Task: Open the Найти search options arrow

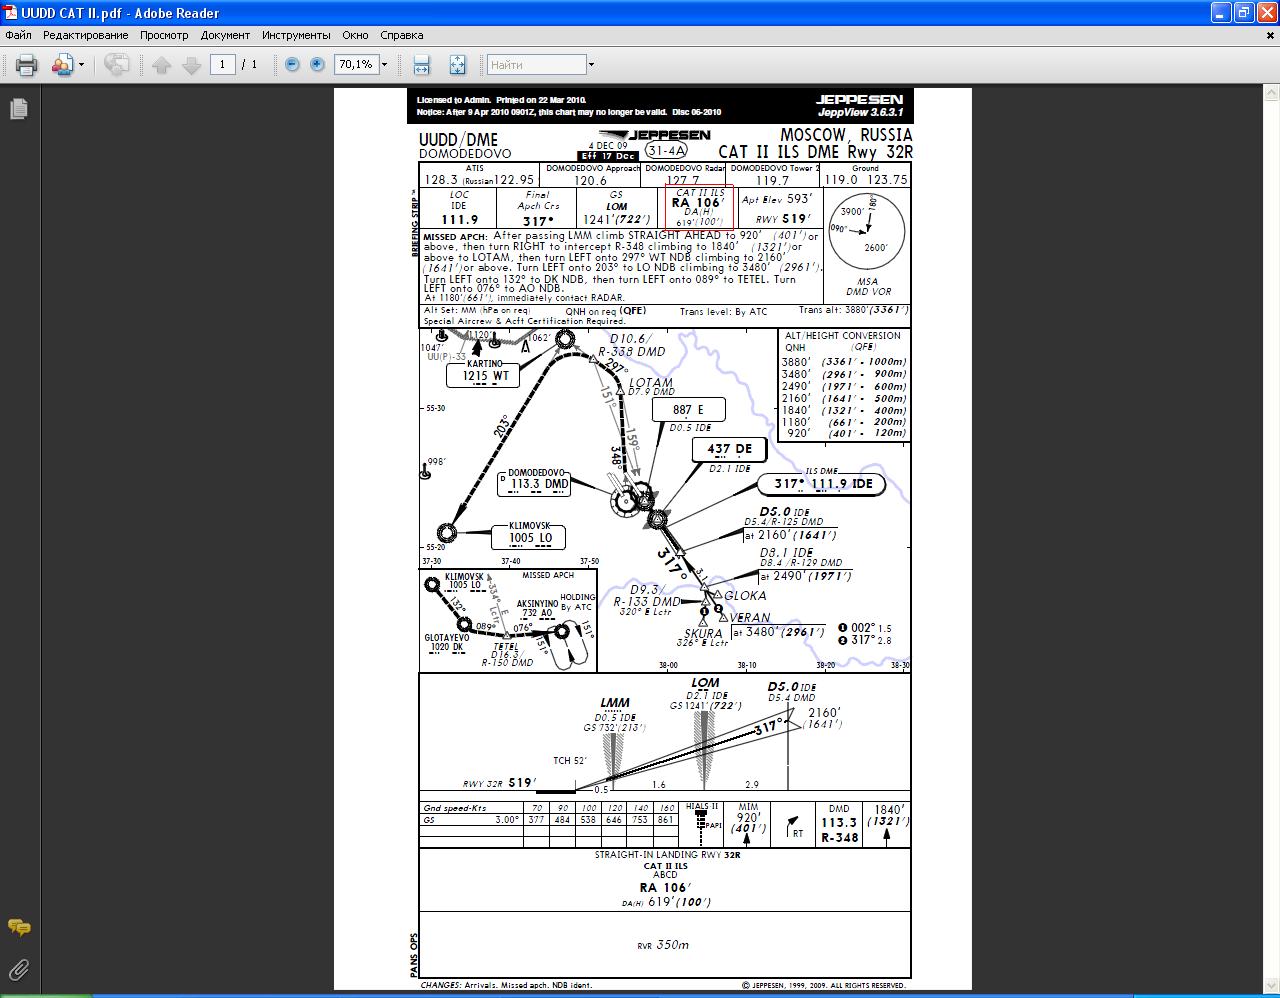Action: (591, 65)
